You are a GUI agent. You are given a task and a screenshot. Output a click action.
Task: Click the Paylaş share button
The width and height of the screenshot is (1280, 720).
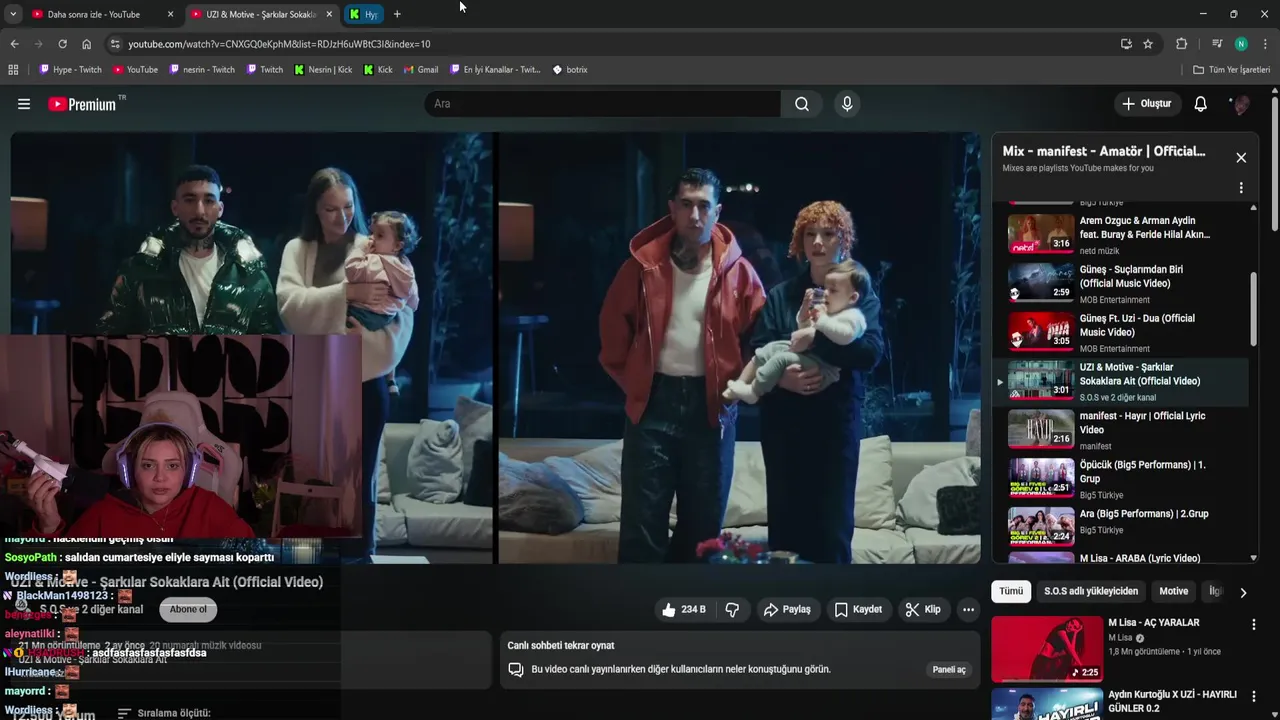coord(787,609)
